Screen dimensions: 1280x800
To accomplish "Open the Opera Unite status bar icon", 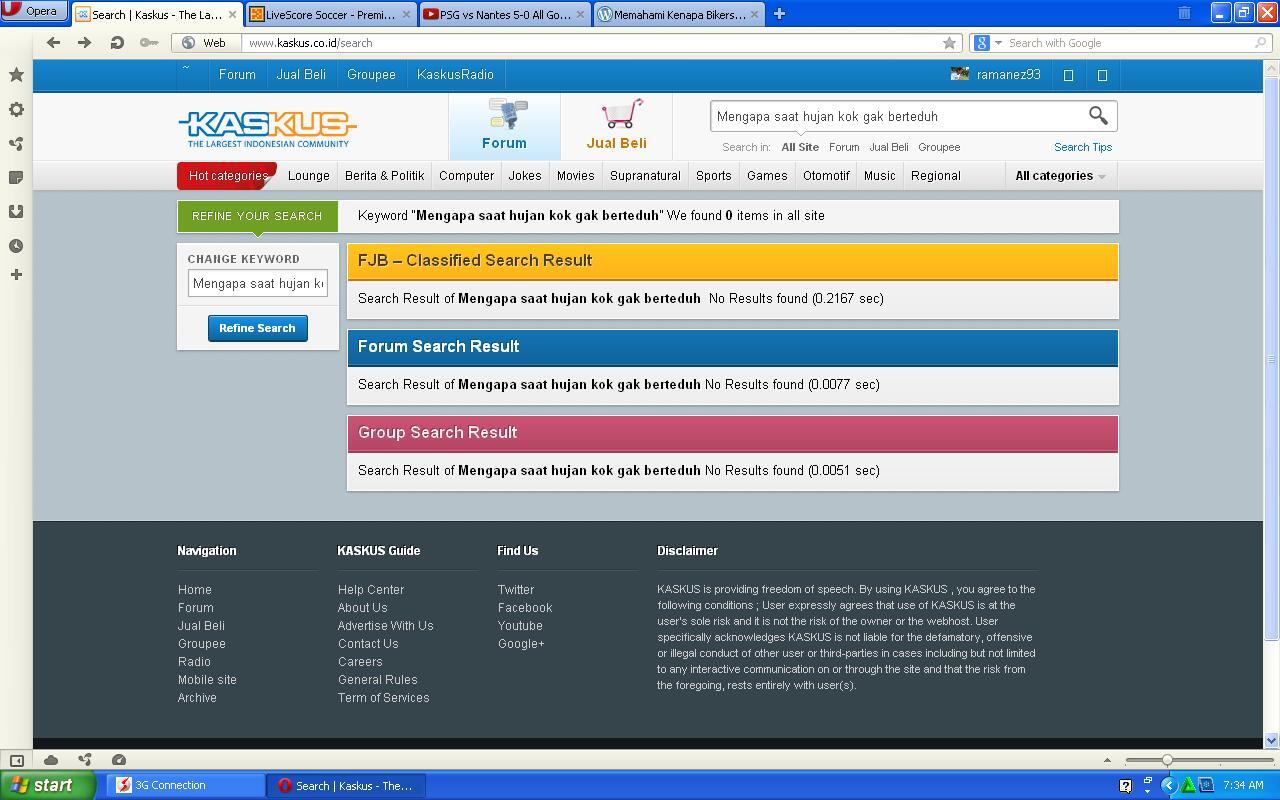I will coord(85,760).
